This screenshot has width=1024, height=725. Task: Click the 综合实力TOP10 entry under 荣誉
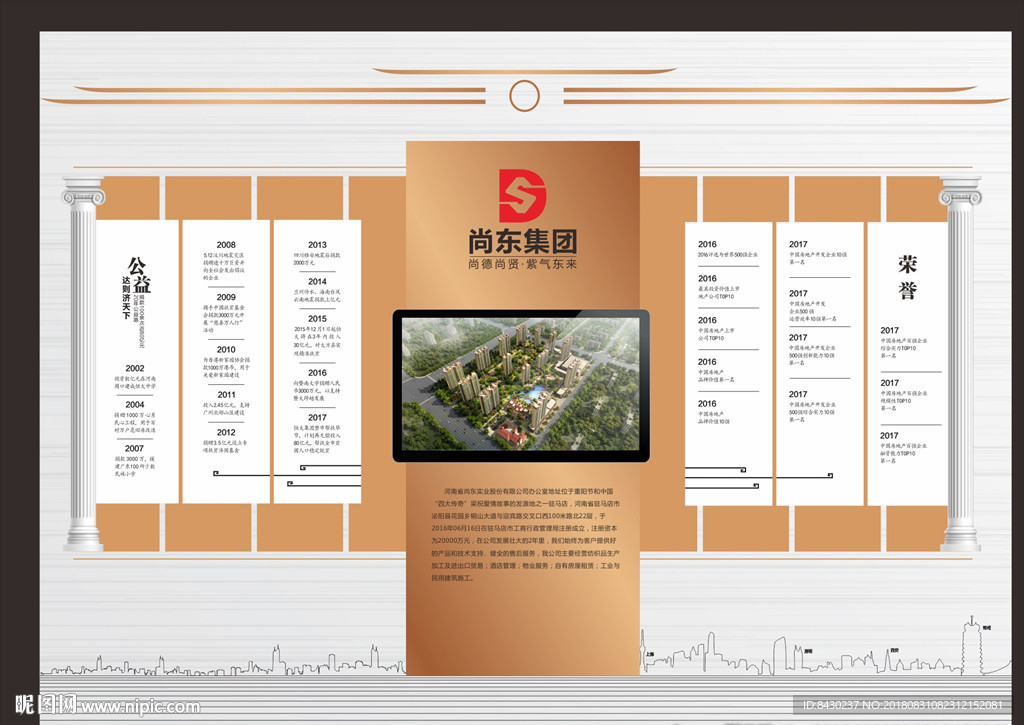[903, 348]
